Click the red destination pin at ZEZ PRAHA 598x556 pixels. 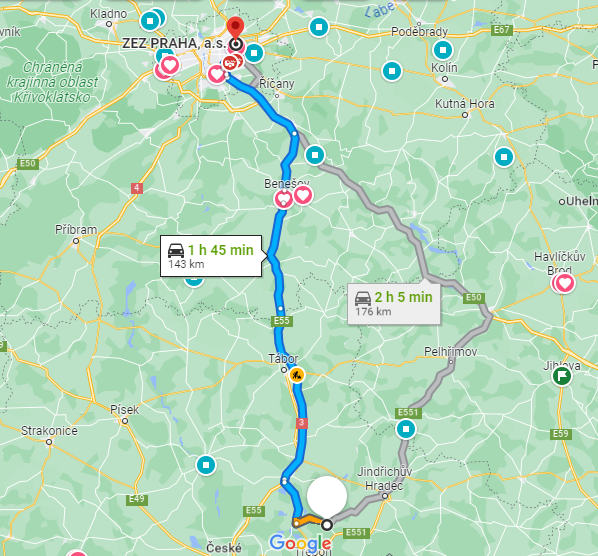235,29
